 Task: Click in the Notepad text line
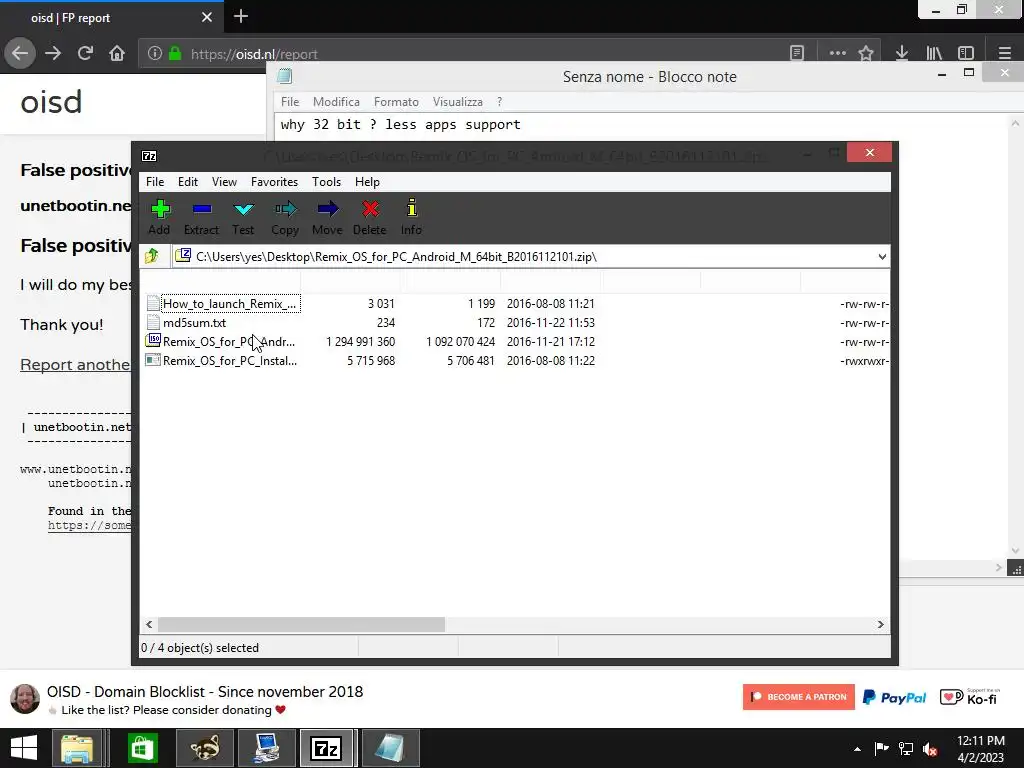(400, 125)
